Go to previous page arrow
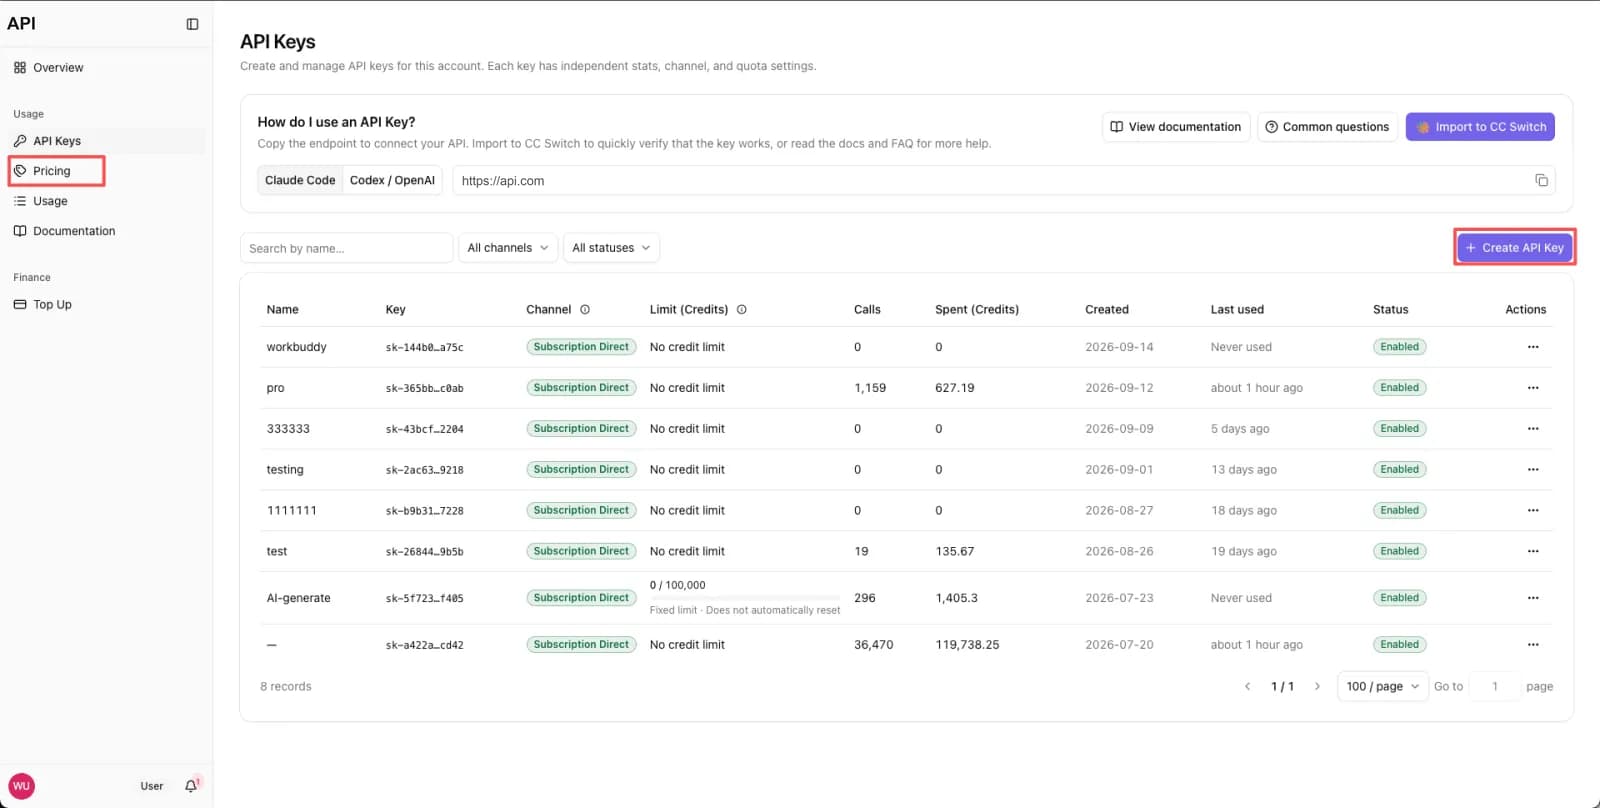Image resolution: width=1600 pixels, height=808 pixels. [x=1247, y=687]
